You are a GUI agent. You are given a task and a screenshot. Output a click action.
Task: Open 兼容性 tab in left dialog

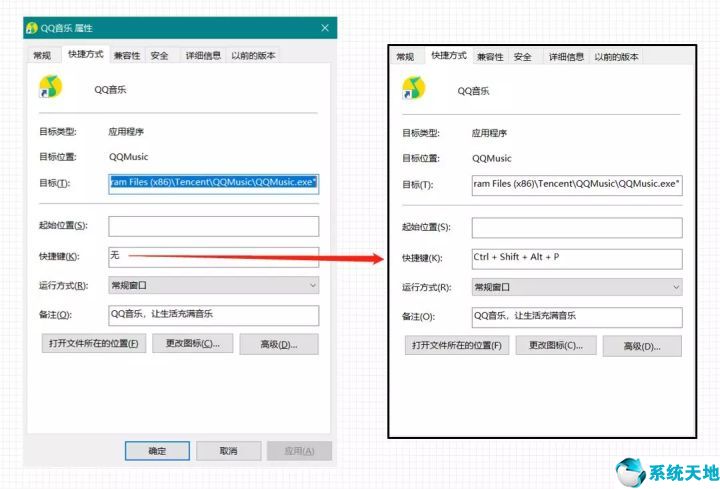point(127,56)
